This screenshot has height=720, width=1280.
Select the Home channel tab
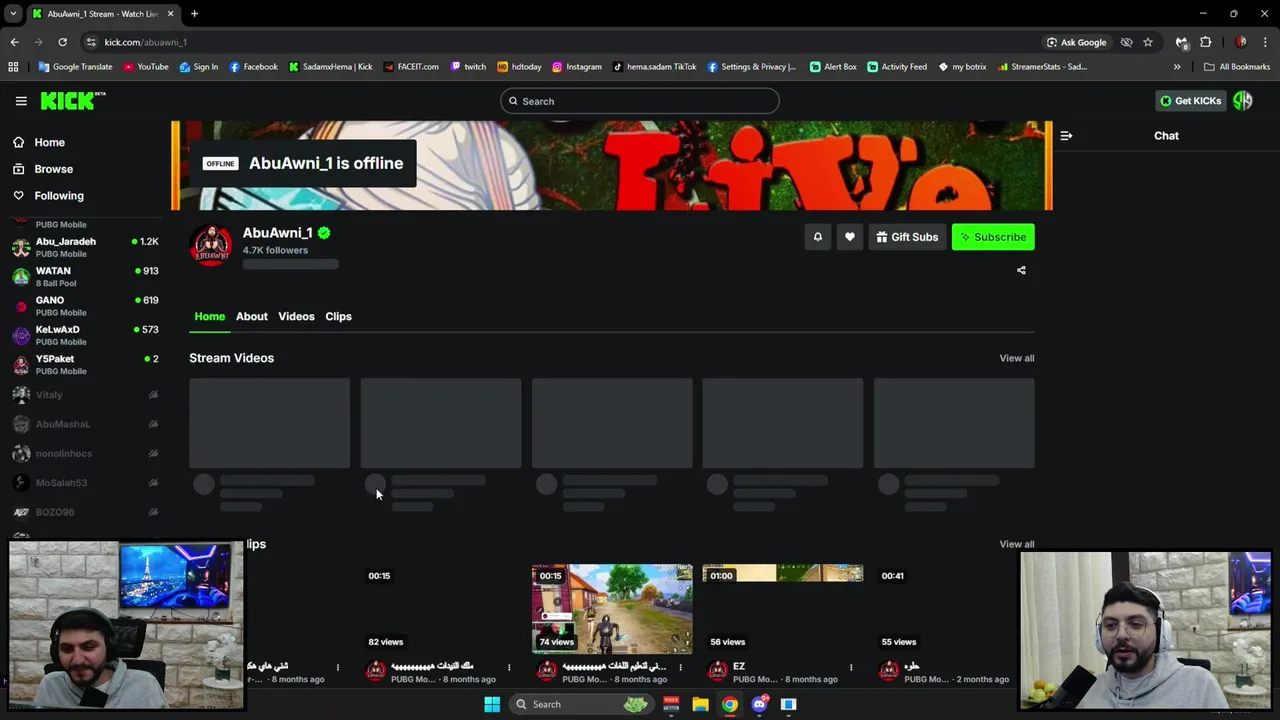coord(210,316)
